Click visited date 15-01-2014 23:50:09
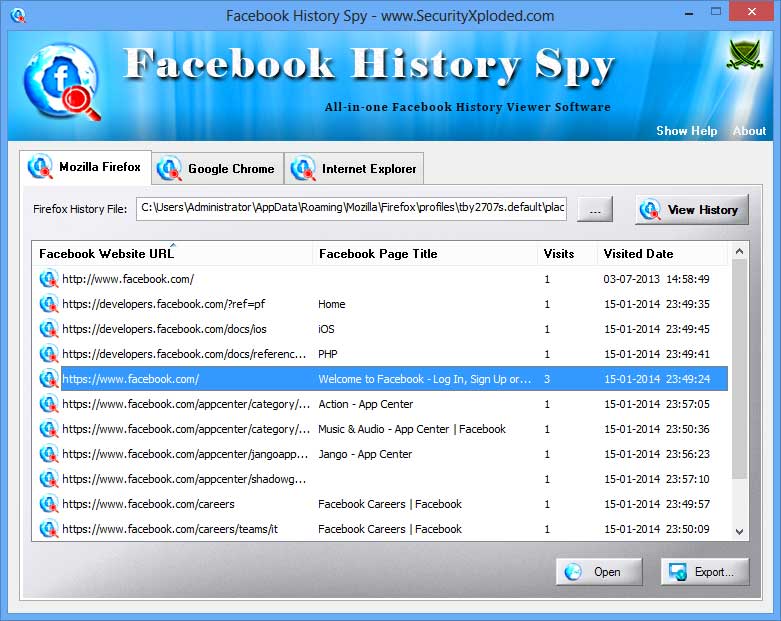The height and width of the screenshot is (621, 781). [x=656, y=529]
